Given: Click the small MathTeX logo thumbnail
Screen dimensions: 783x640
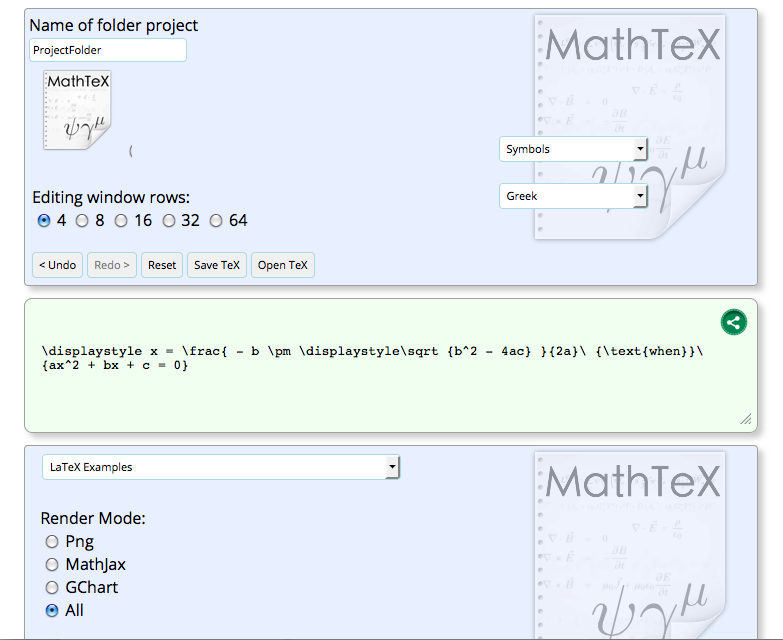Looking at the screenshot, I should (77, 110).
